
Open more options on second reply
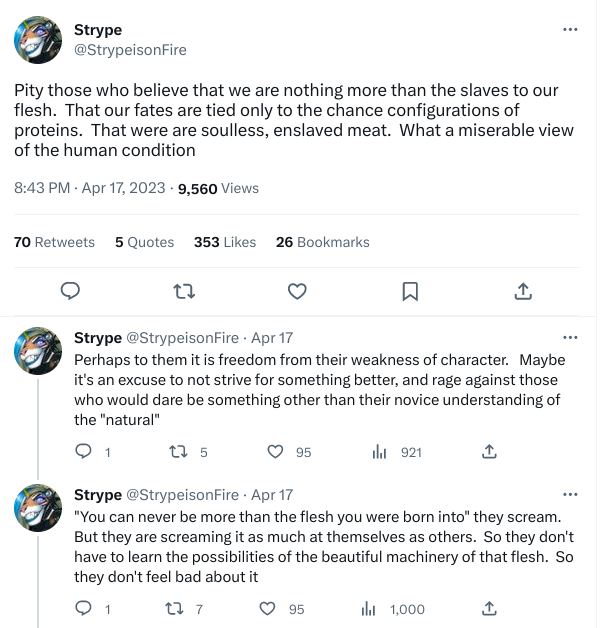570,494
